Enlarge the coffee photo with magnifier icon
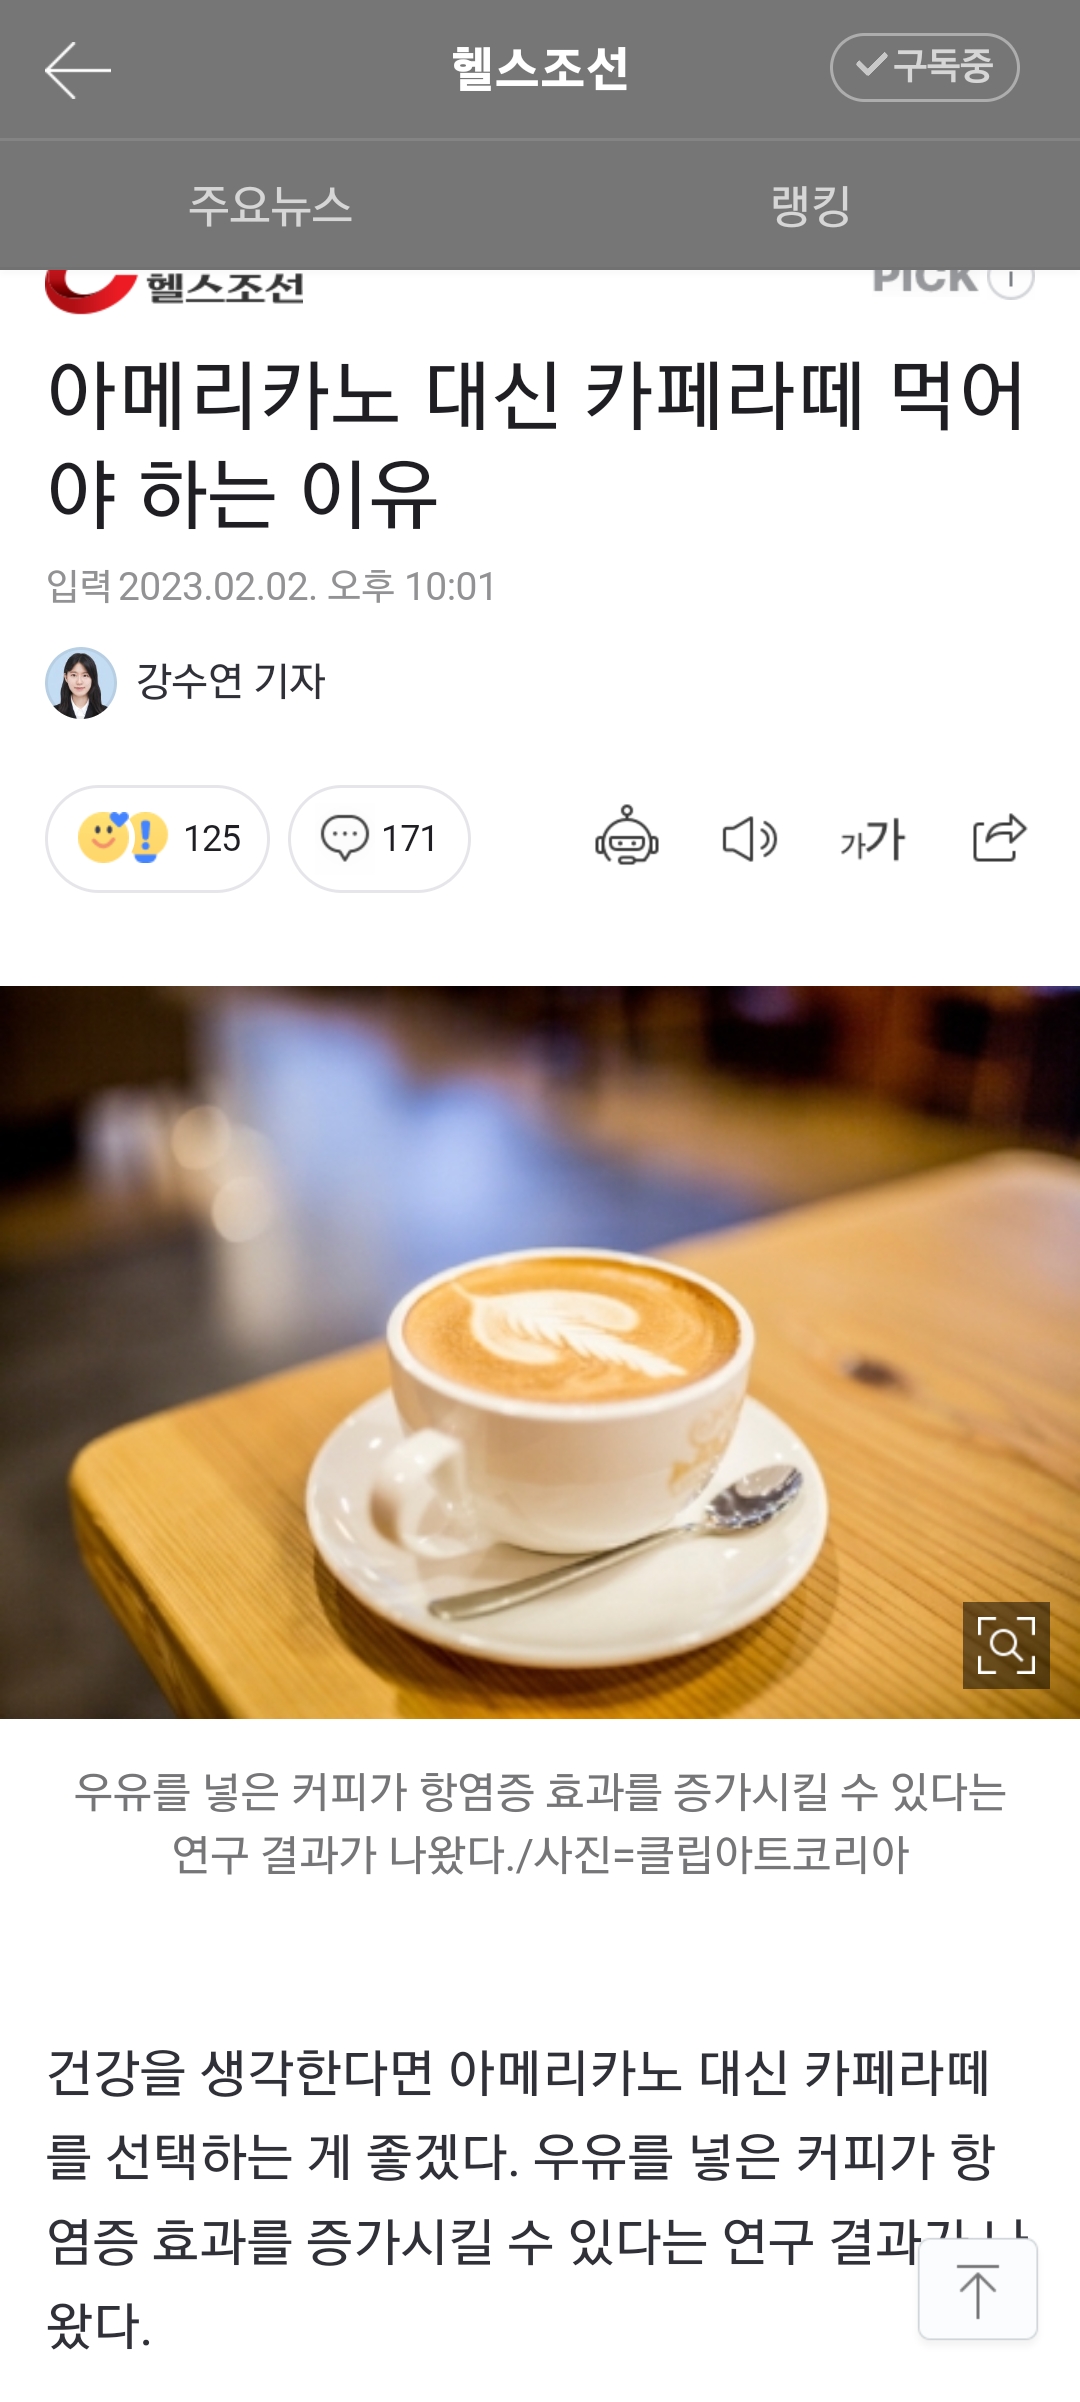 tap(1006, 1645)
